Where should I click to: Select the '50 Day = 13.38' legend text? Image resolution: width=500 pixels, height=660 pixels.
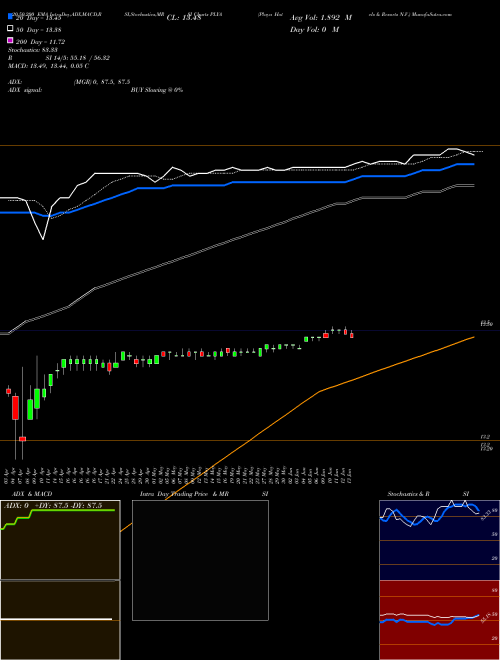click(x=39, y=30)
